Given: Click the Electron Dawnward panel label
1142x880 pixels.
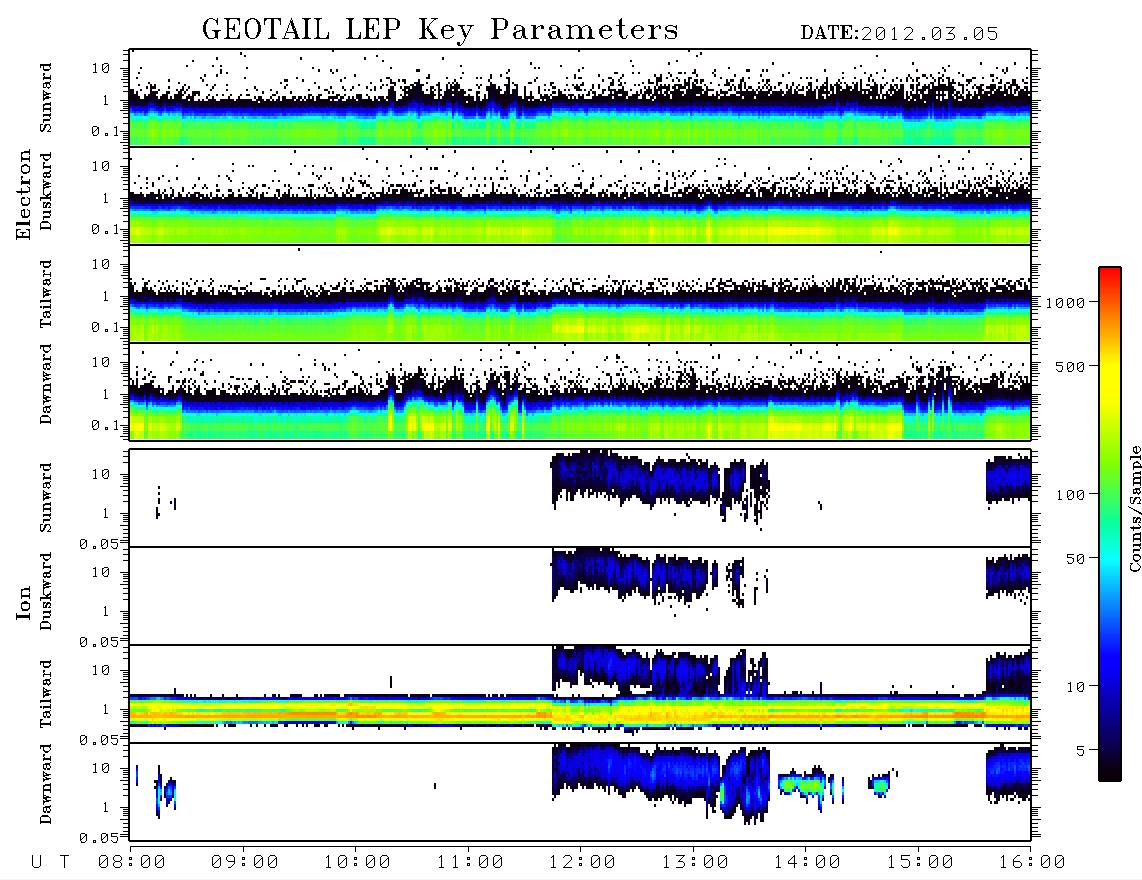Looking at the screenshot, I should click(x=46, y=384).
